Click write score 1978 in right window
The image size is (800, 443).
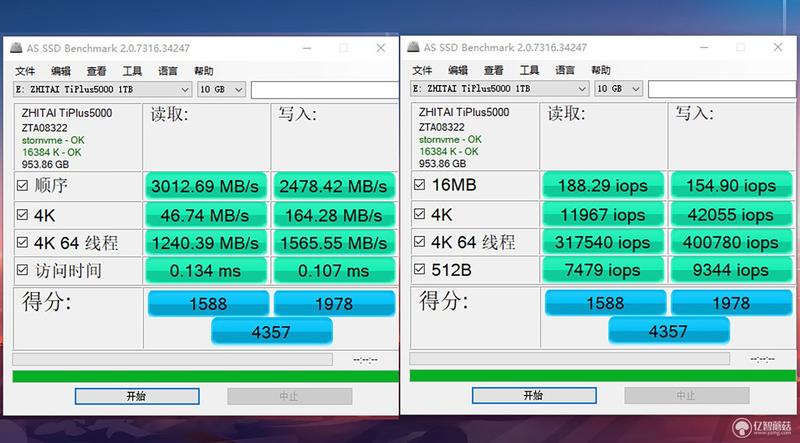pos(731,303)
